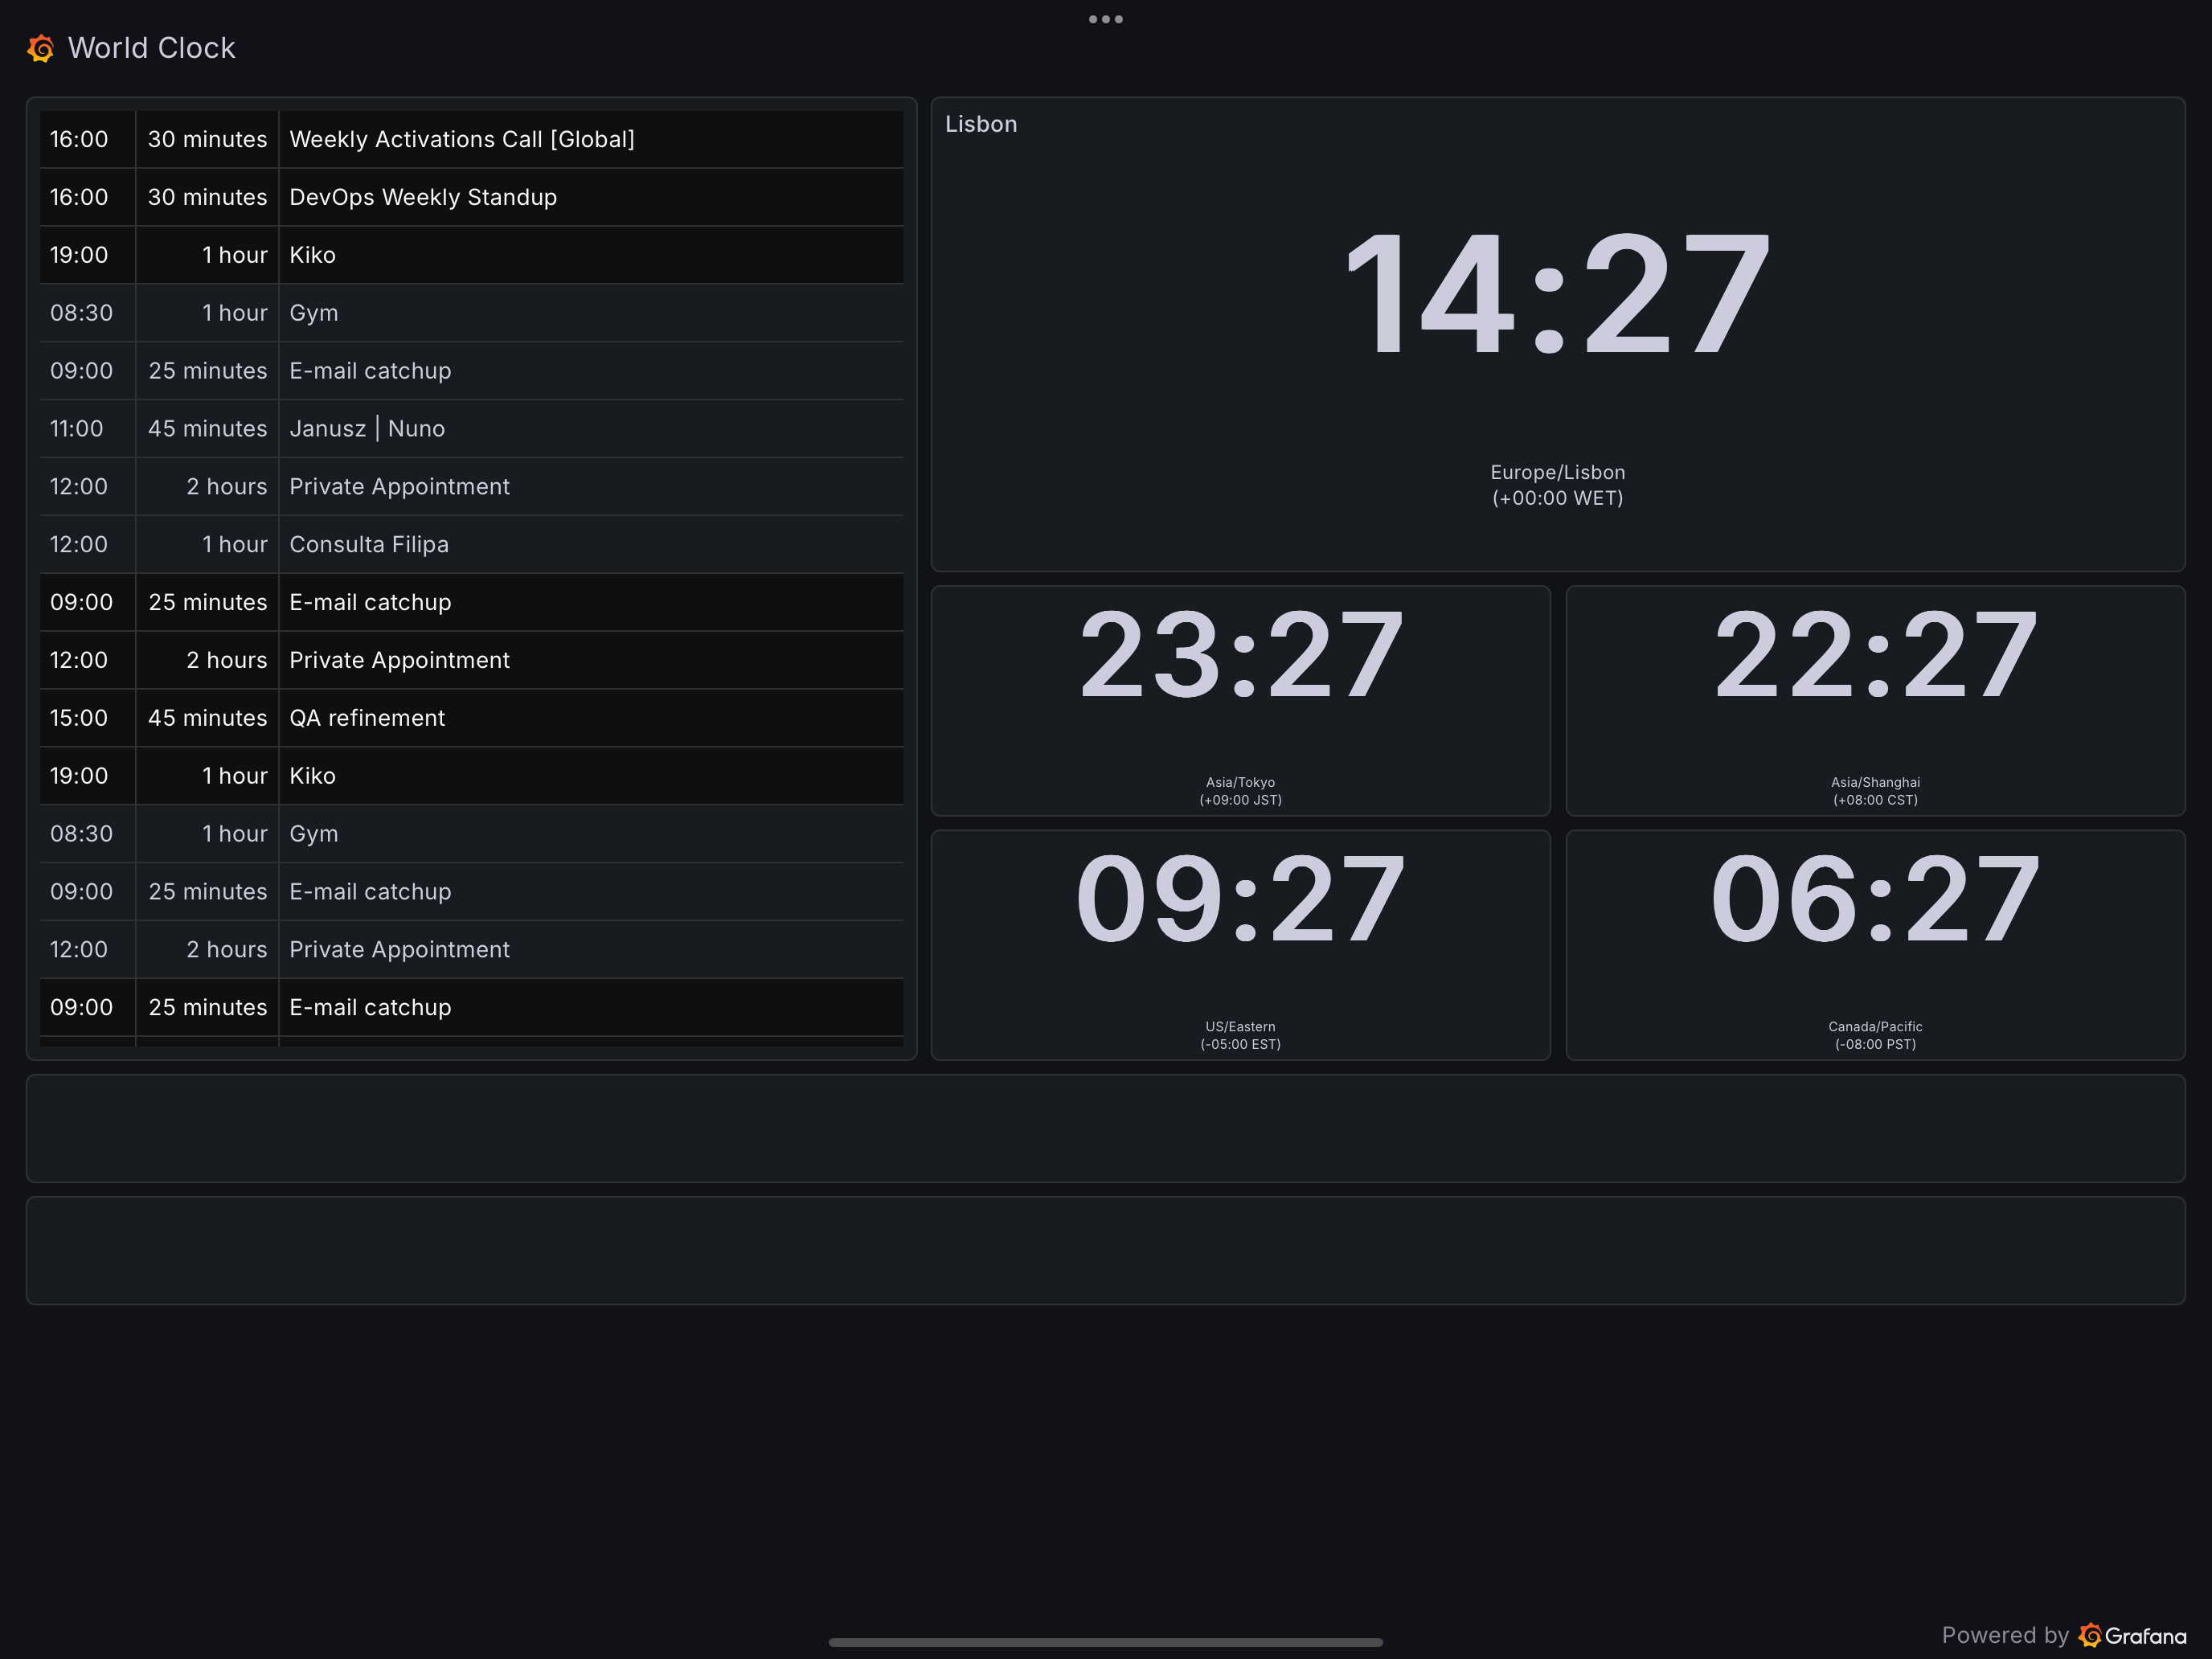This screenshot has height=1659, width=2212.
Task: Open the three-dot menu at top center
Action: 1105,19
